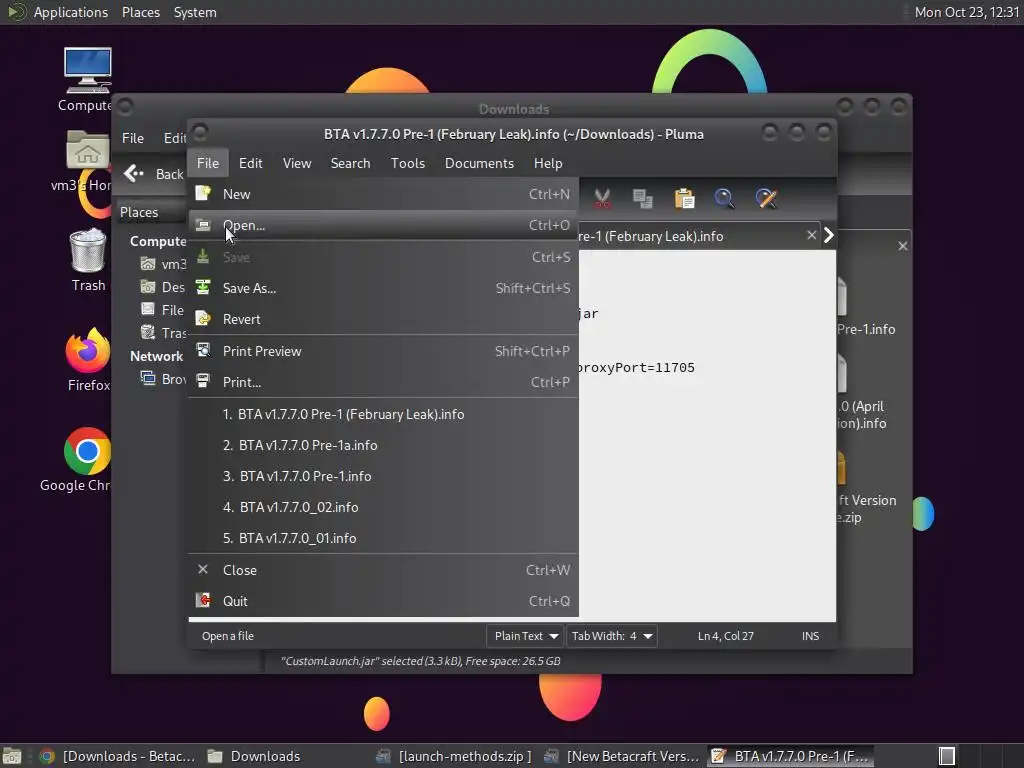Open Pluma's Help menu
Screen dimensions: 1024x768
548,163
